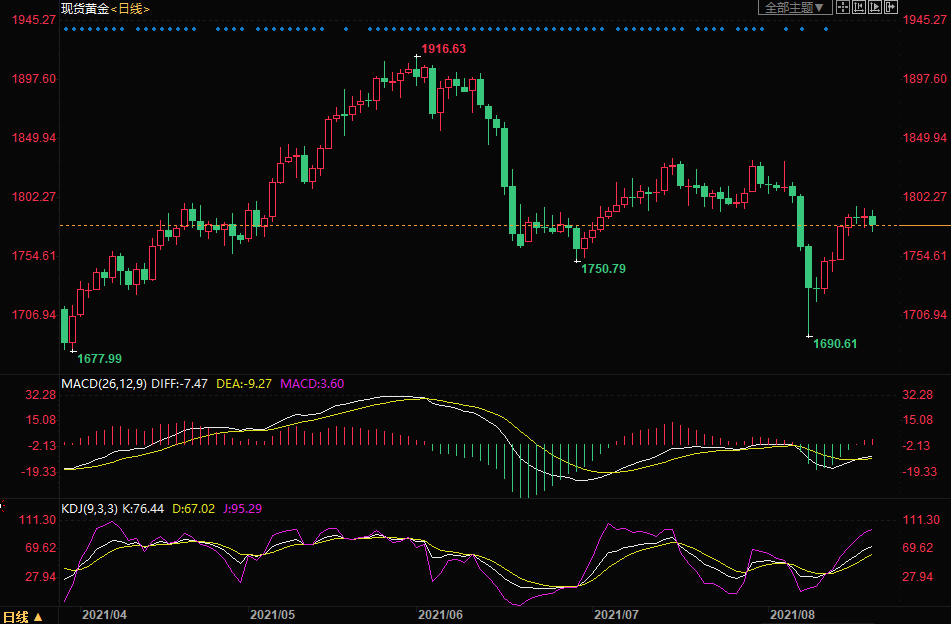Click the crosshair cursor icon in top toolbar
Screen dimensions: 951x624
[842, 8]
